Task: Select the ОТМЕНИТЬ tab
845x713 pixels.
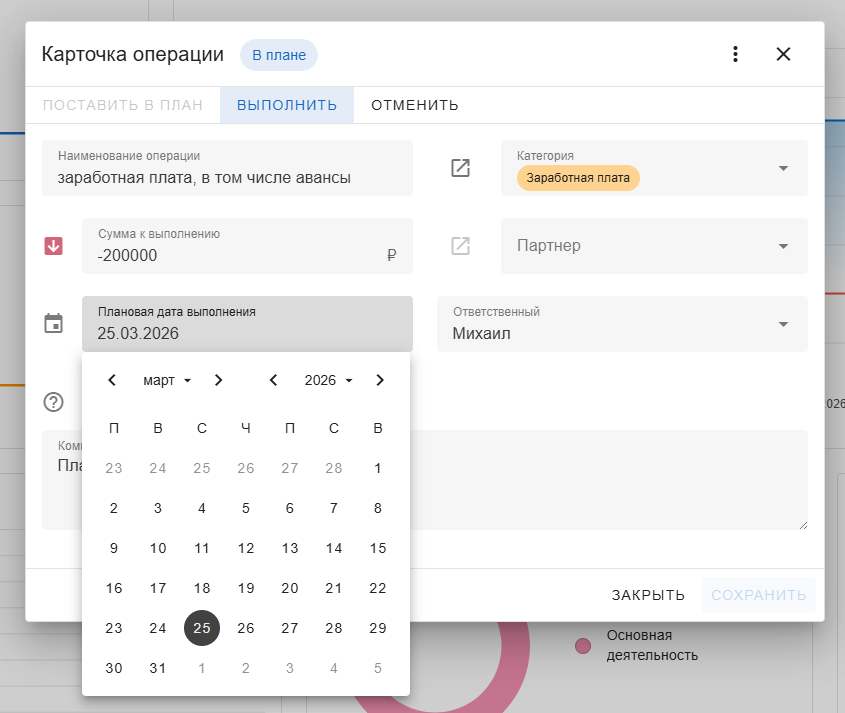Action: click(414, 105)
